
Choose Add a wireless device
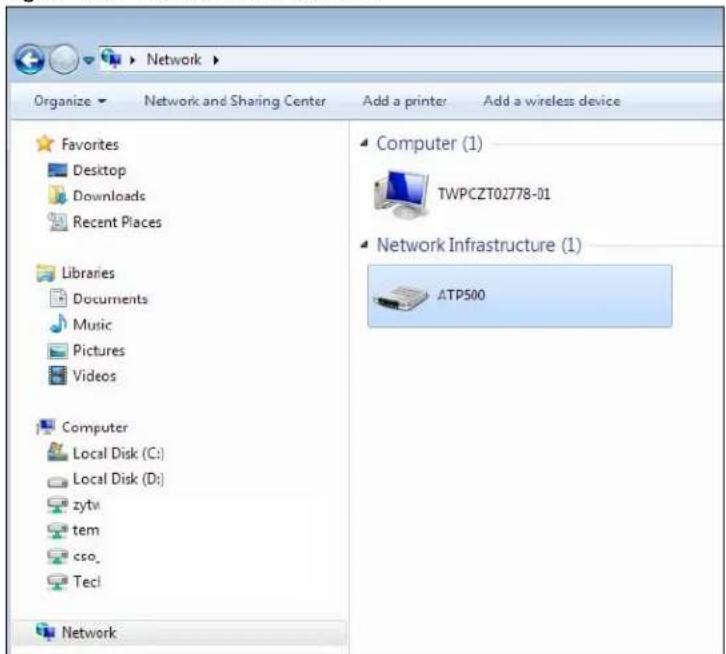[x=551, y=101]
